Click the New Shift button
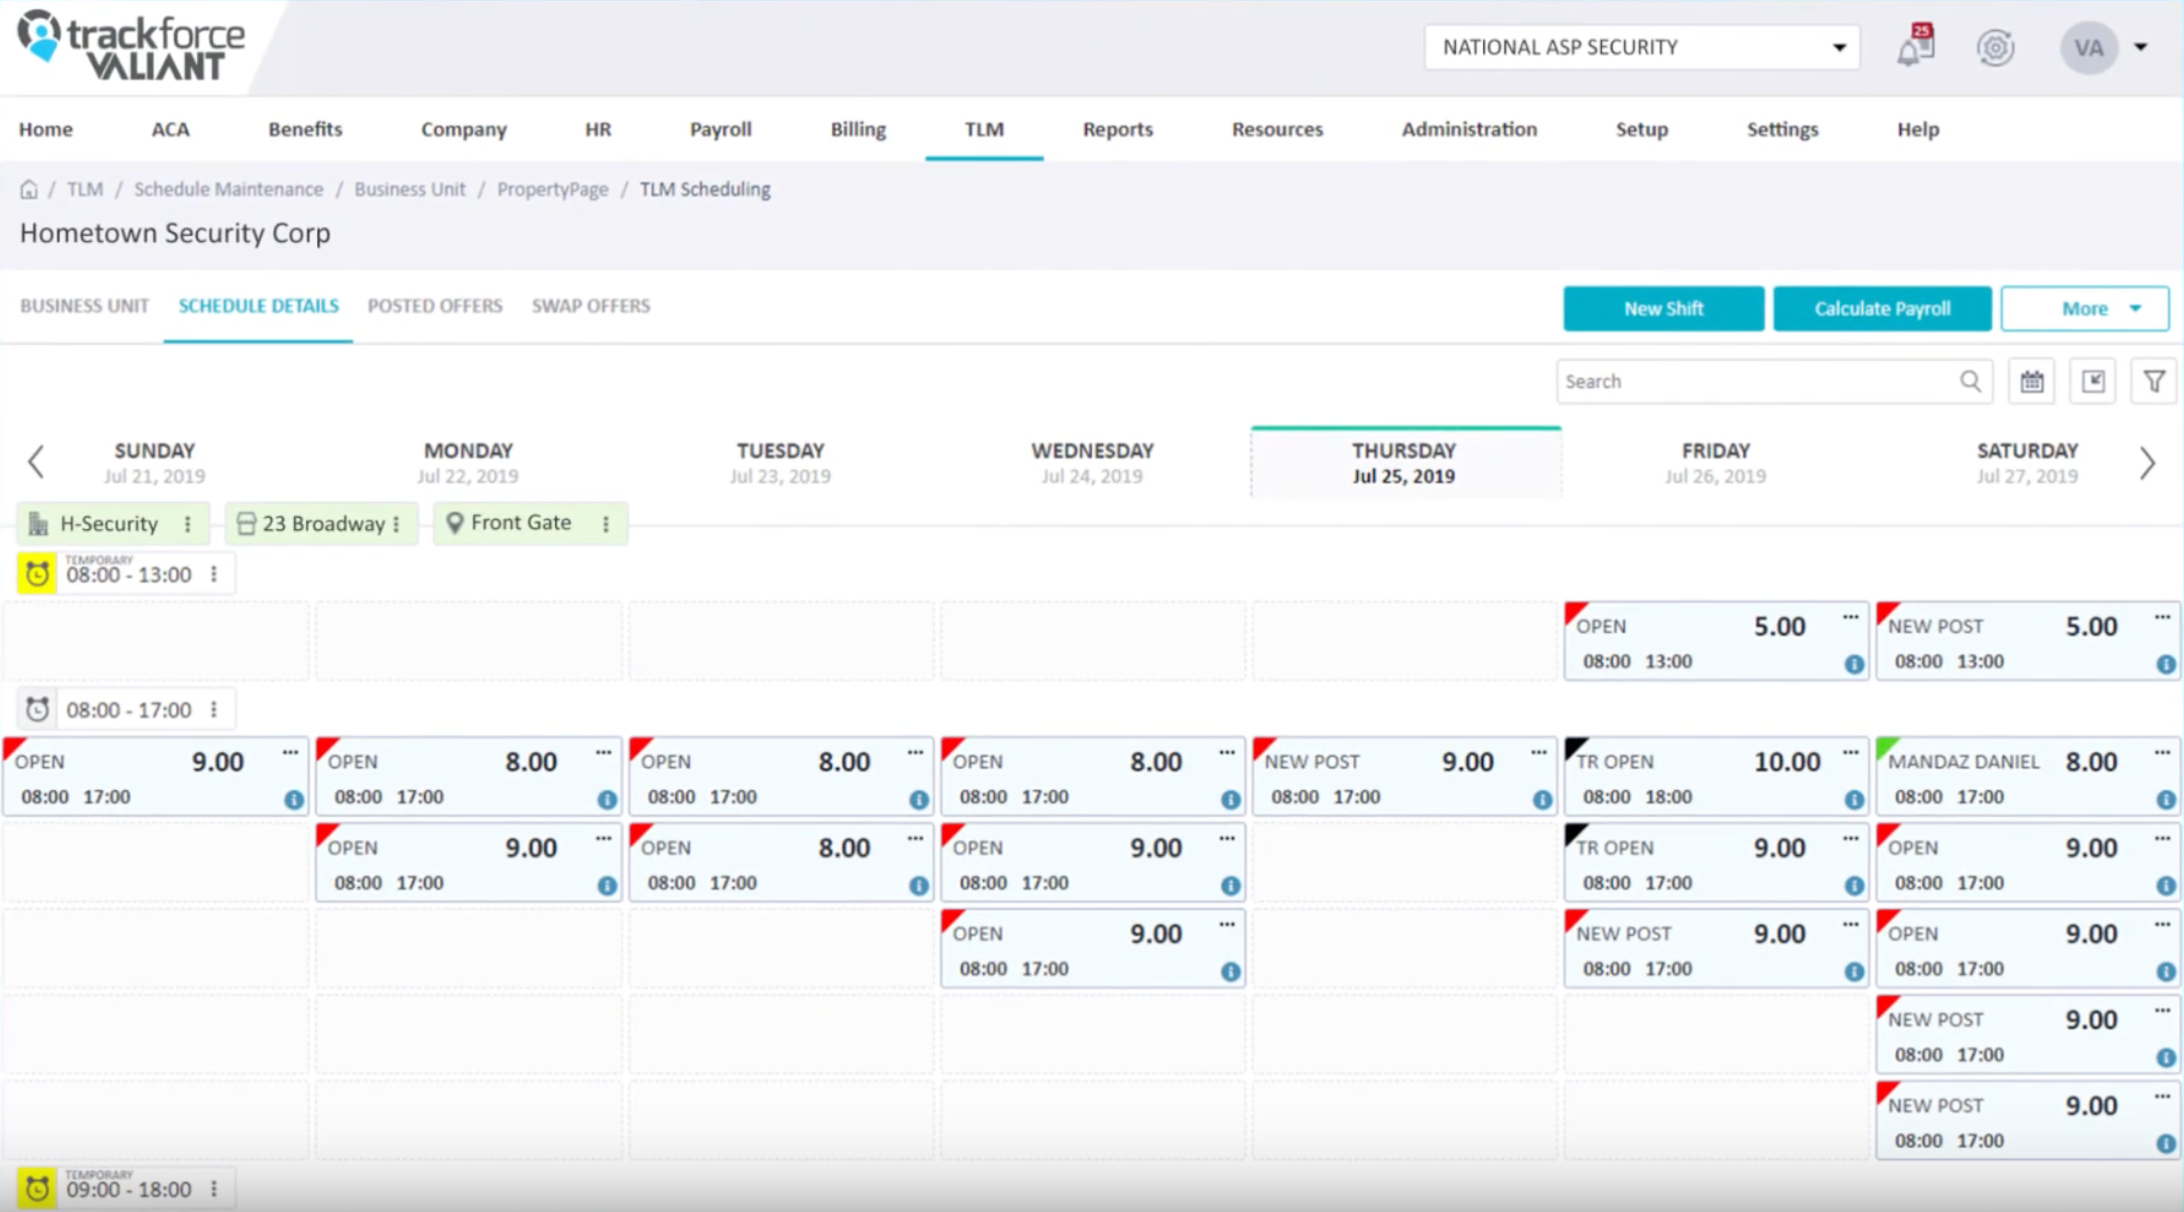Image resolution: width=2184 pixels, height=1212 pixels. 1663,308
